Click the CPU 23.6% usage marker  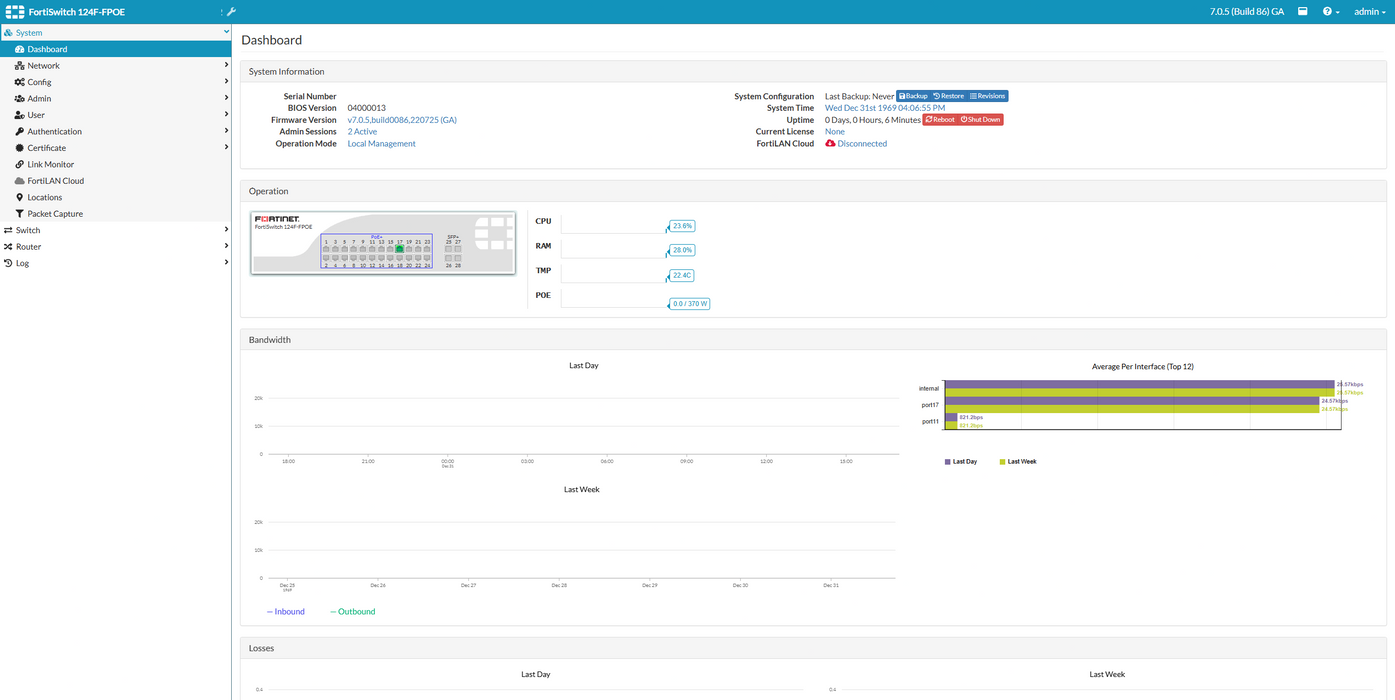click(682, 226)
